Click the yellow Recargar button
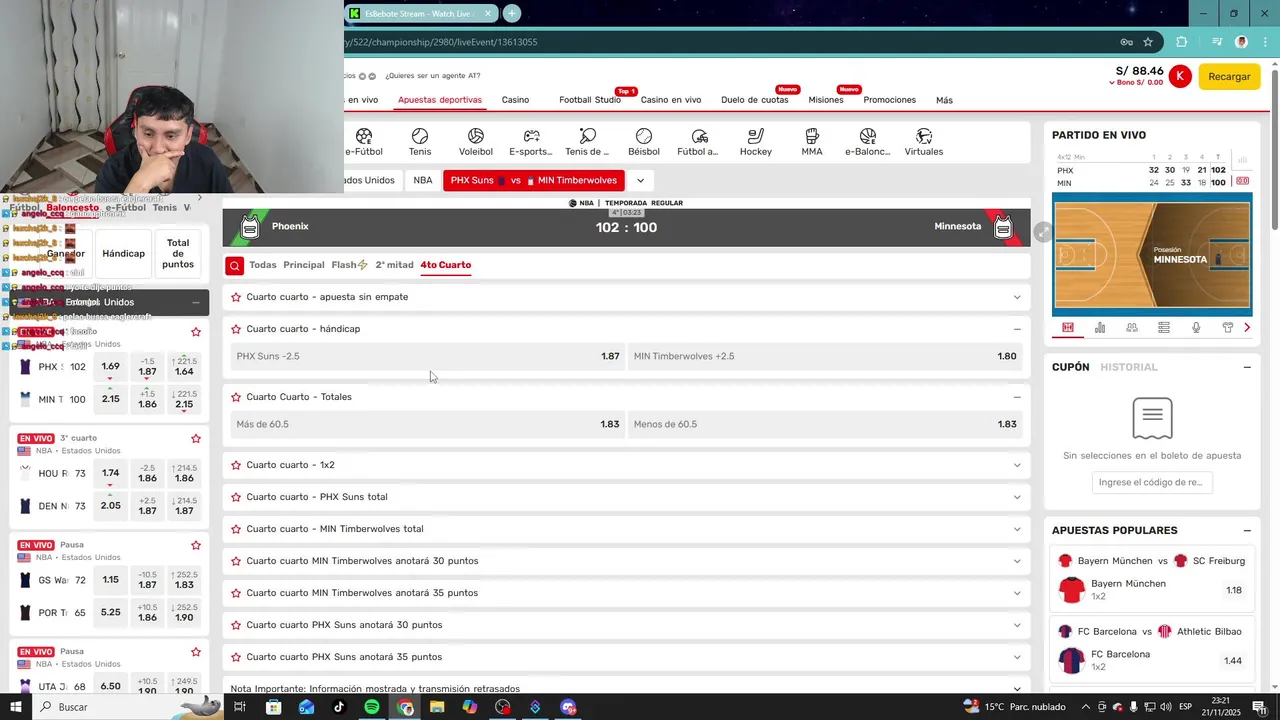 coord(1229,76)
